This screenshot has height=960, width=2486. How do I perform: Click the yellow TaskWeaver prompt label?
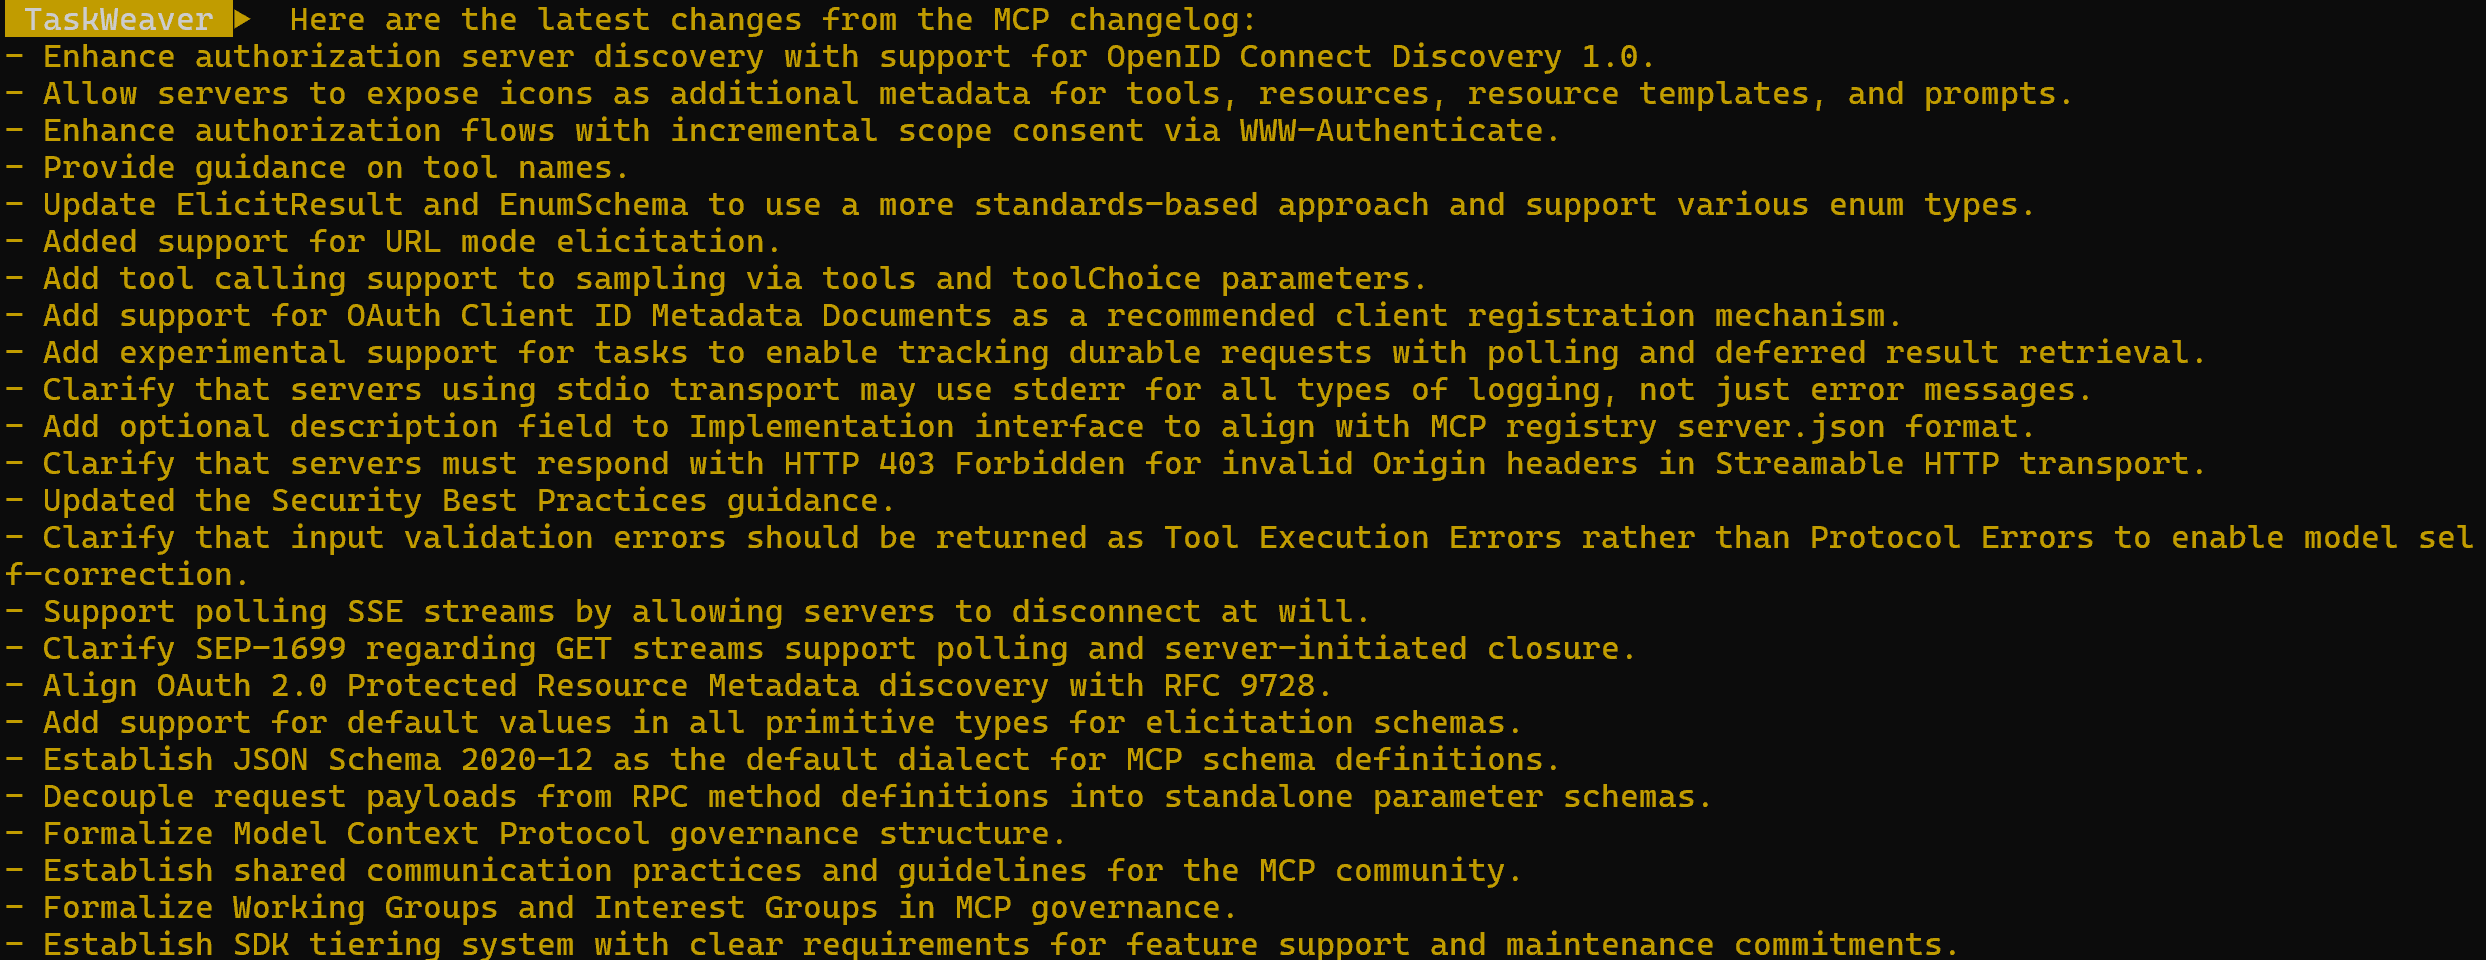118,19
